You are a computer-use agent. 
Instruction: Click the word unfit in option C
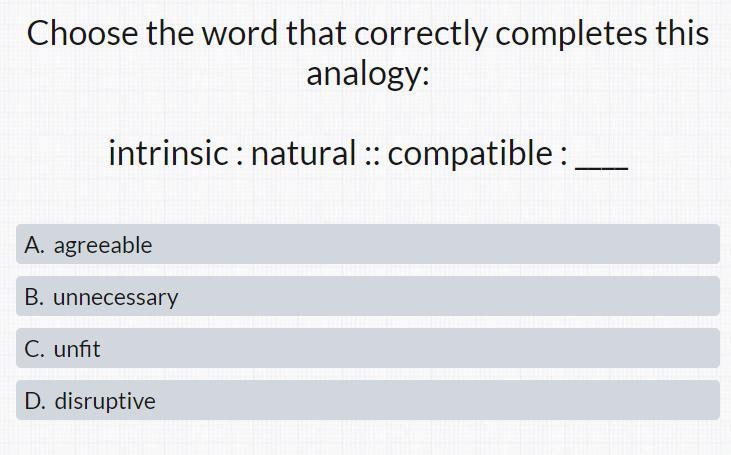[77, 349]
